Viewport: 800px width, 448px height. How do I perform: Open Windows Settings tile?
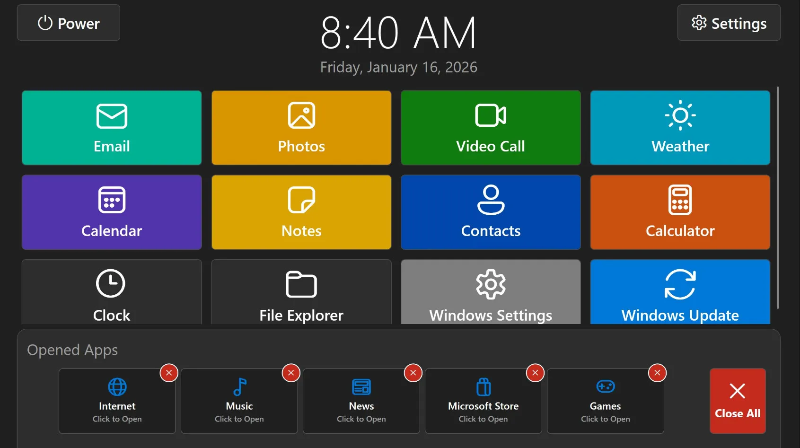(490, 294)
